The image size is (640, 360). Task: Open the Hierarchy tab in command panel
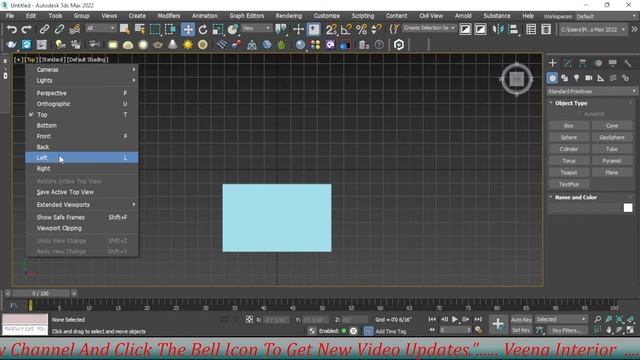coord(583,63)
